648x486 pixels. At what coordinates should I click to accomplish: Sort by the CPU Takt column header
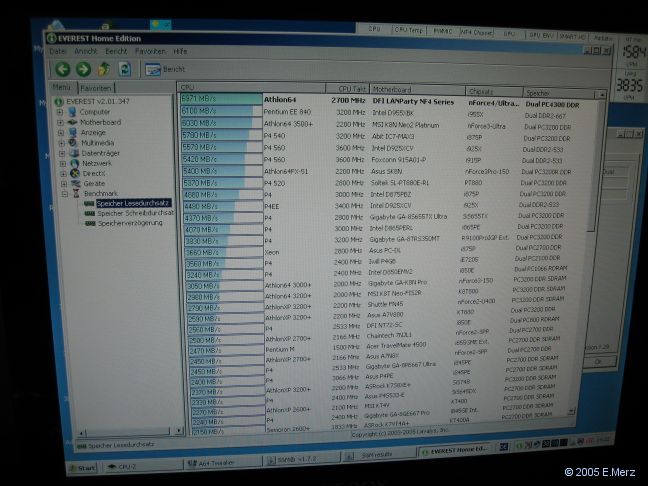pos(348,89)
